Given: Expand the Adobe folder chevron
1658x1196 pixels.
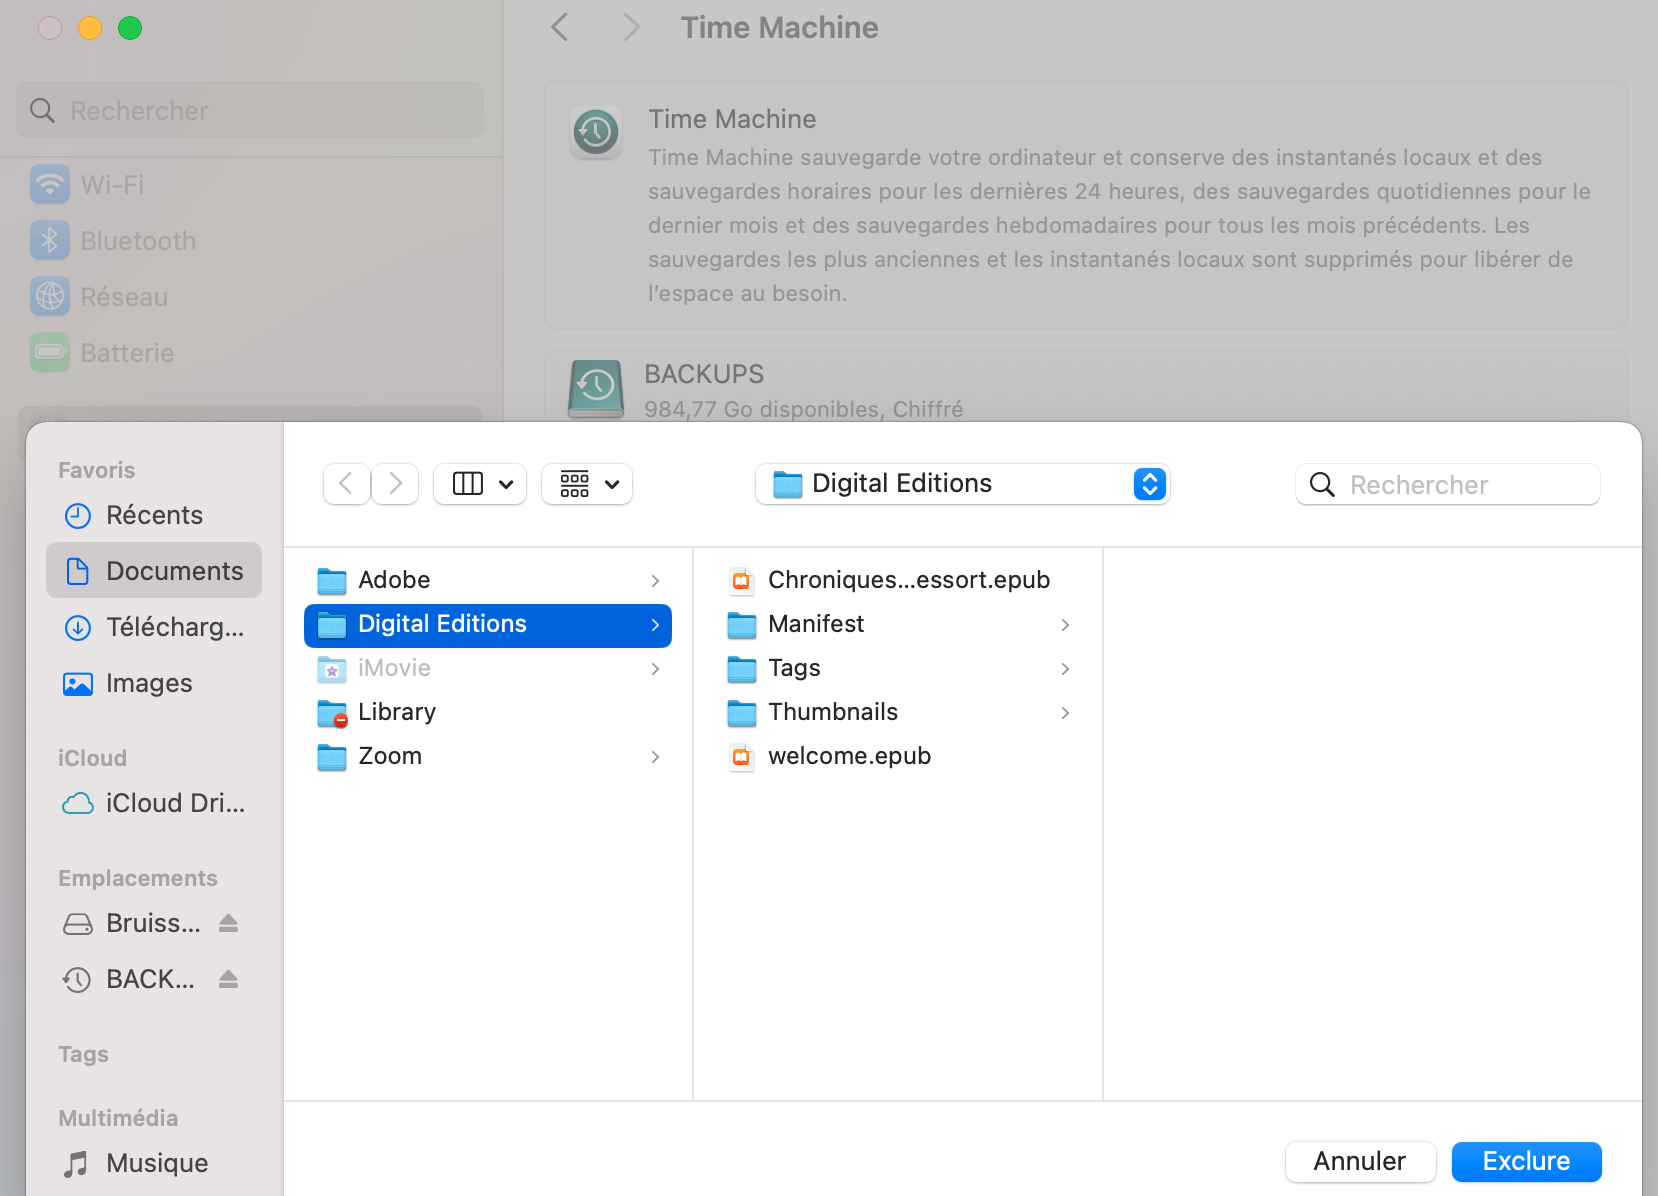Looking at the screenshot, I should click(x=655, y=581).
